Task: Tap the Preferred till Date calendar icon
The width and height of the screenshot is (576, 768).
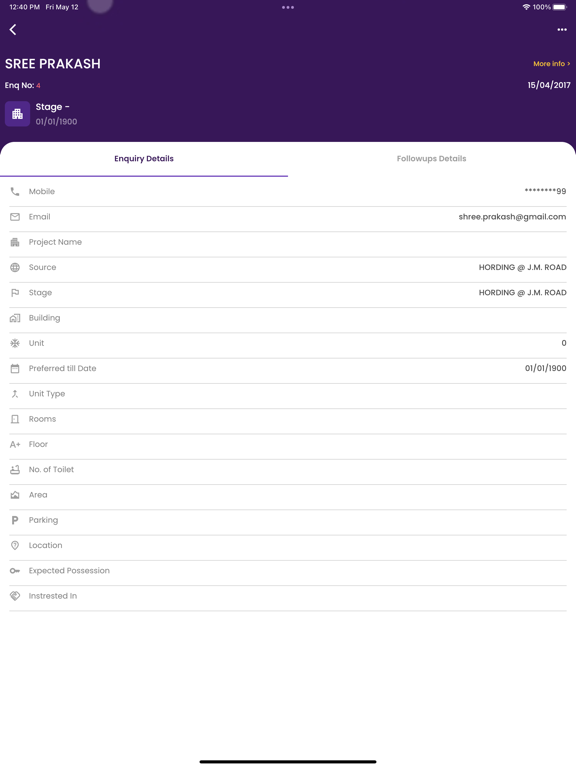Action: click(15, 368)
